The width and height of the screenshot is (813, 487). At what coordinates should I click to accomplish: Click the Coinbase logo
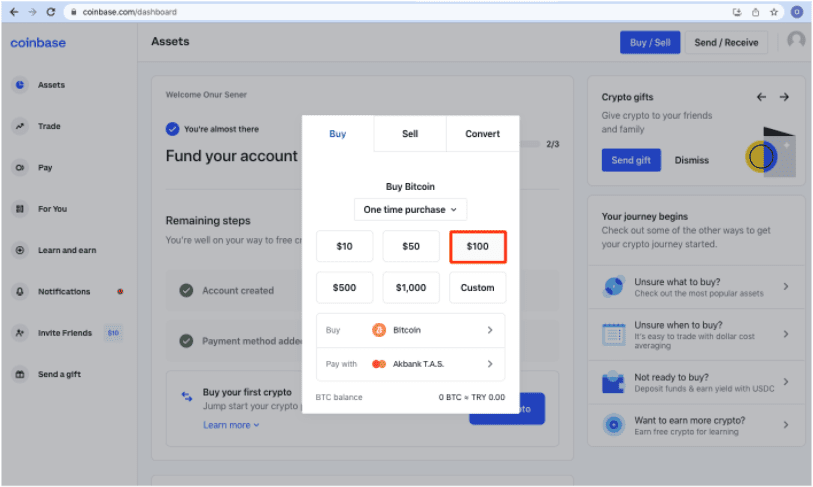[38, 43]
